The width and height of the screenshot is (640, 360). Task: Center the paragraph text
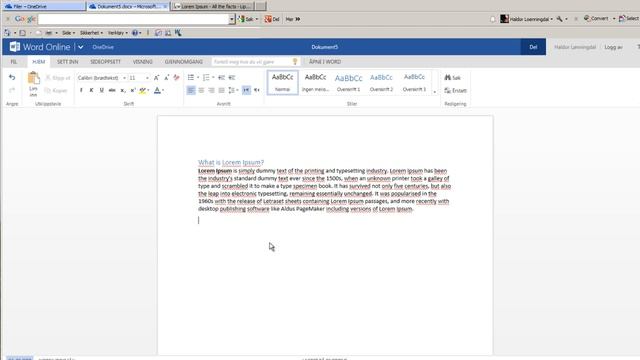201,90
